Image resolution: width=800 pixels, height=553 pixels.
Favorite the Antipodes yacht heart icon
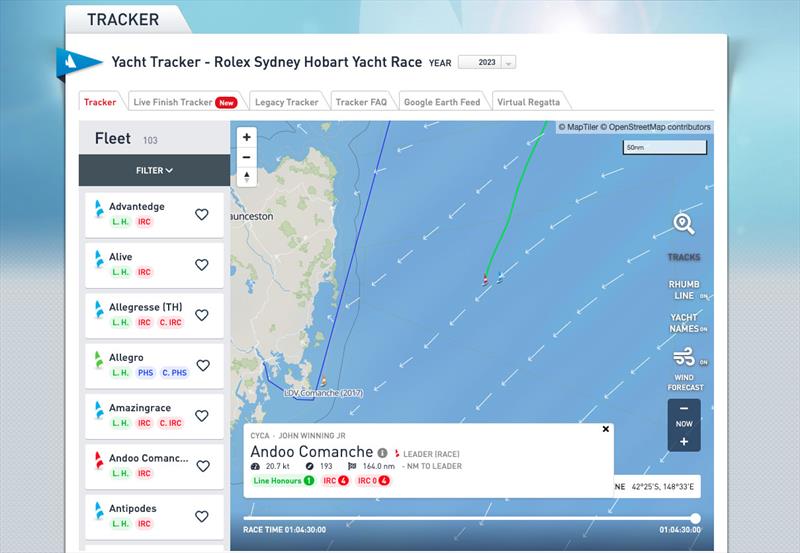pyautogui.click(x=202, y=516)
